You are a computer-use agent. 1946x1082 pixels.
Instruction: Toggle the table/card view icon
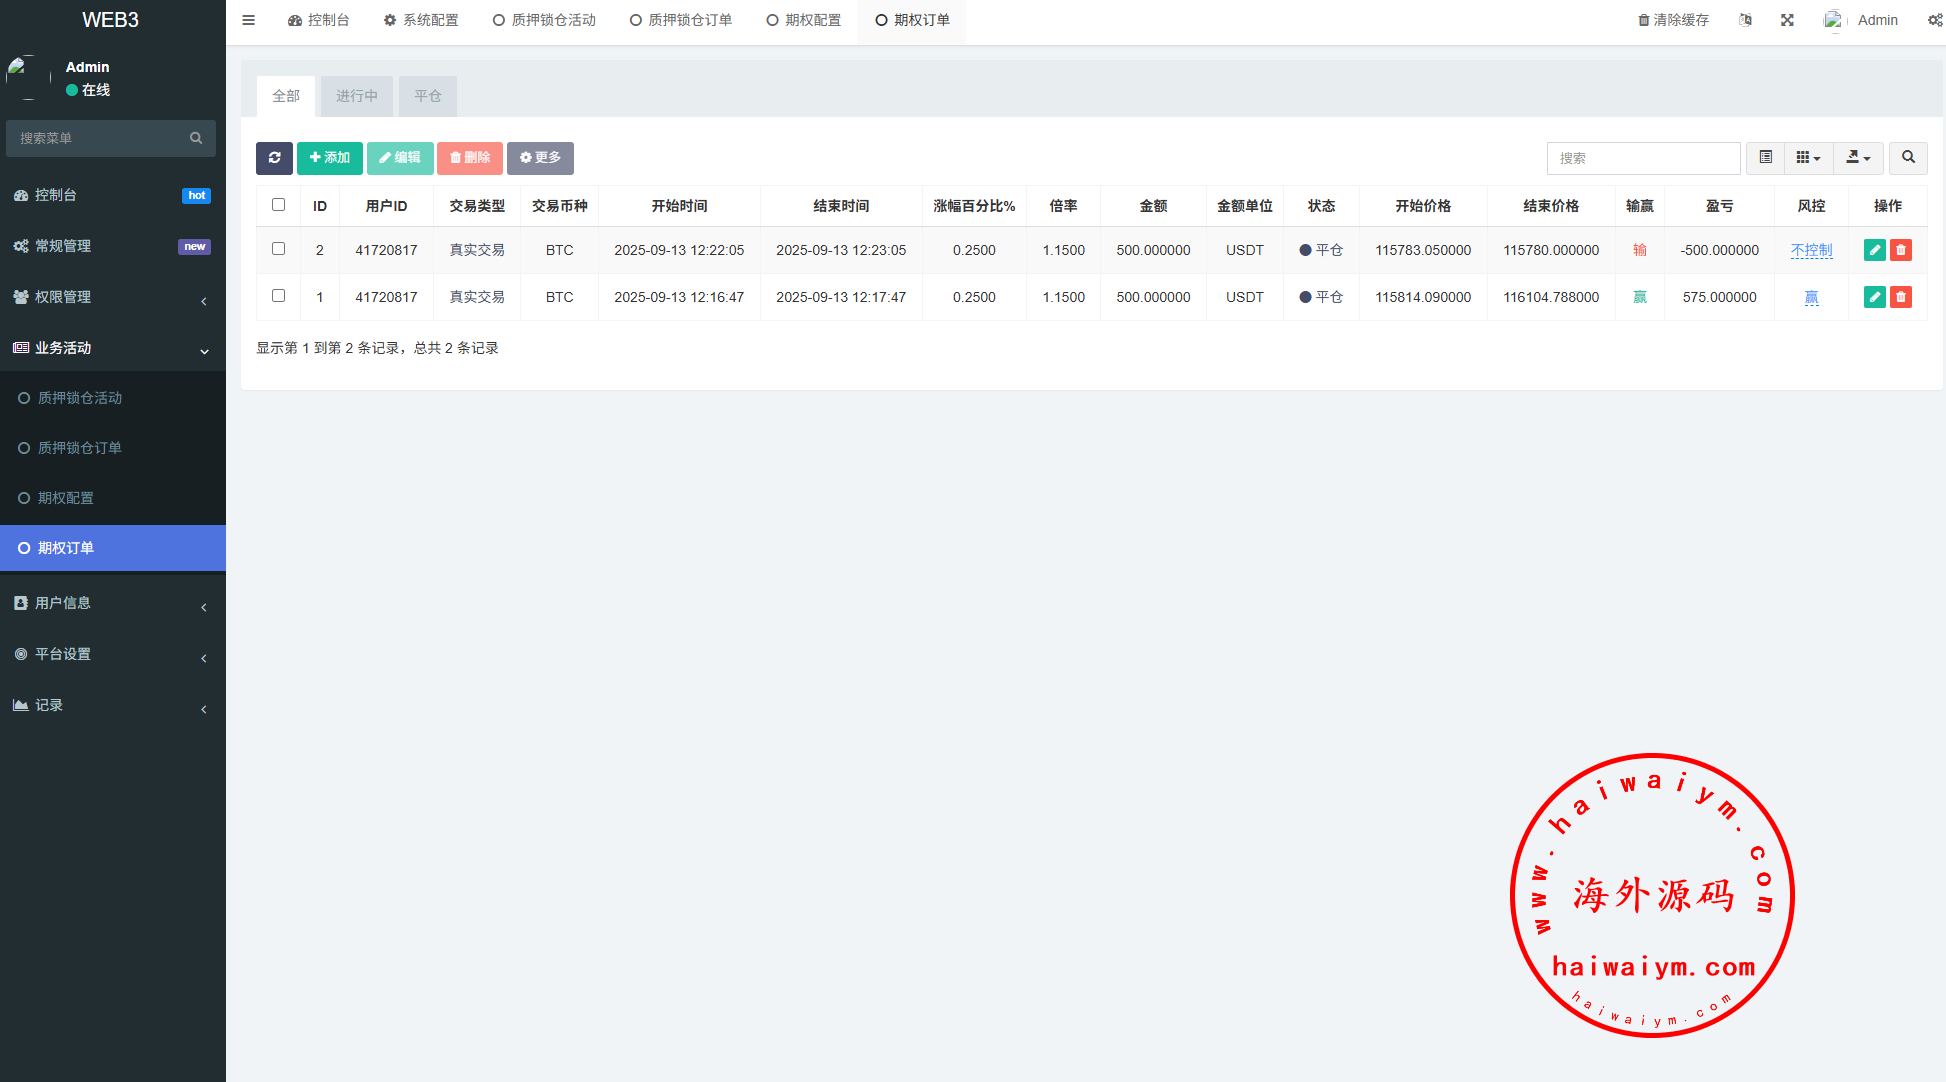tap(1765, 158)
